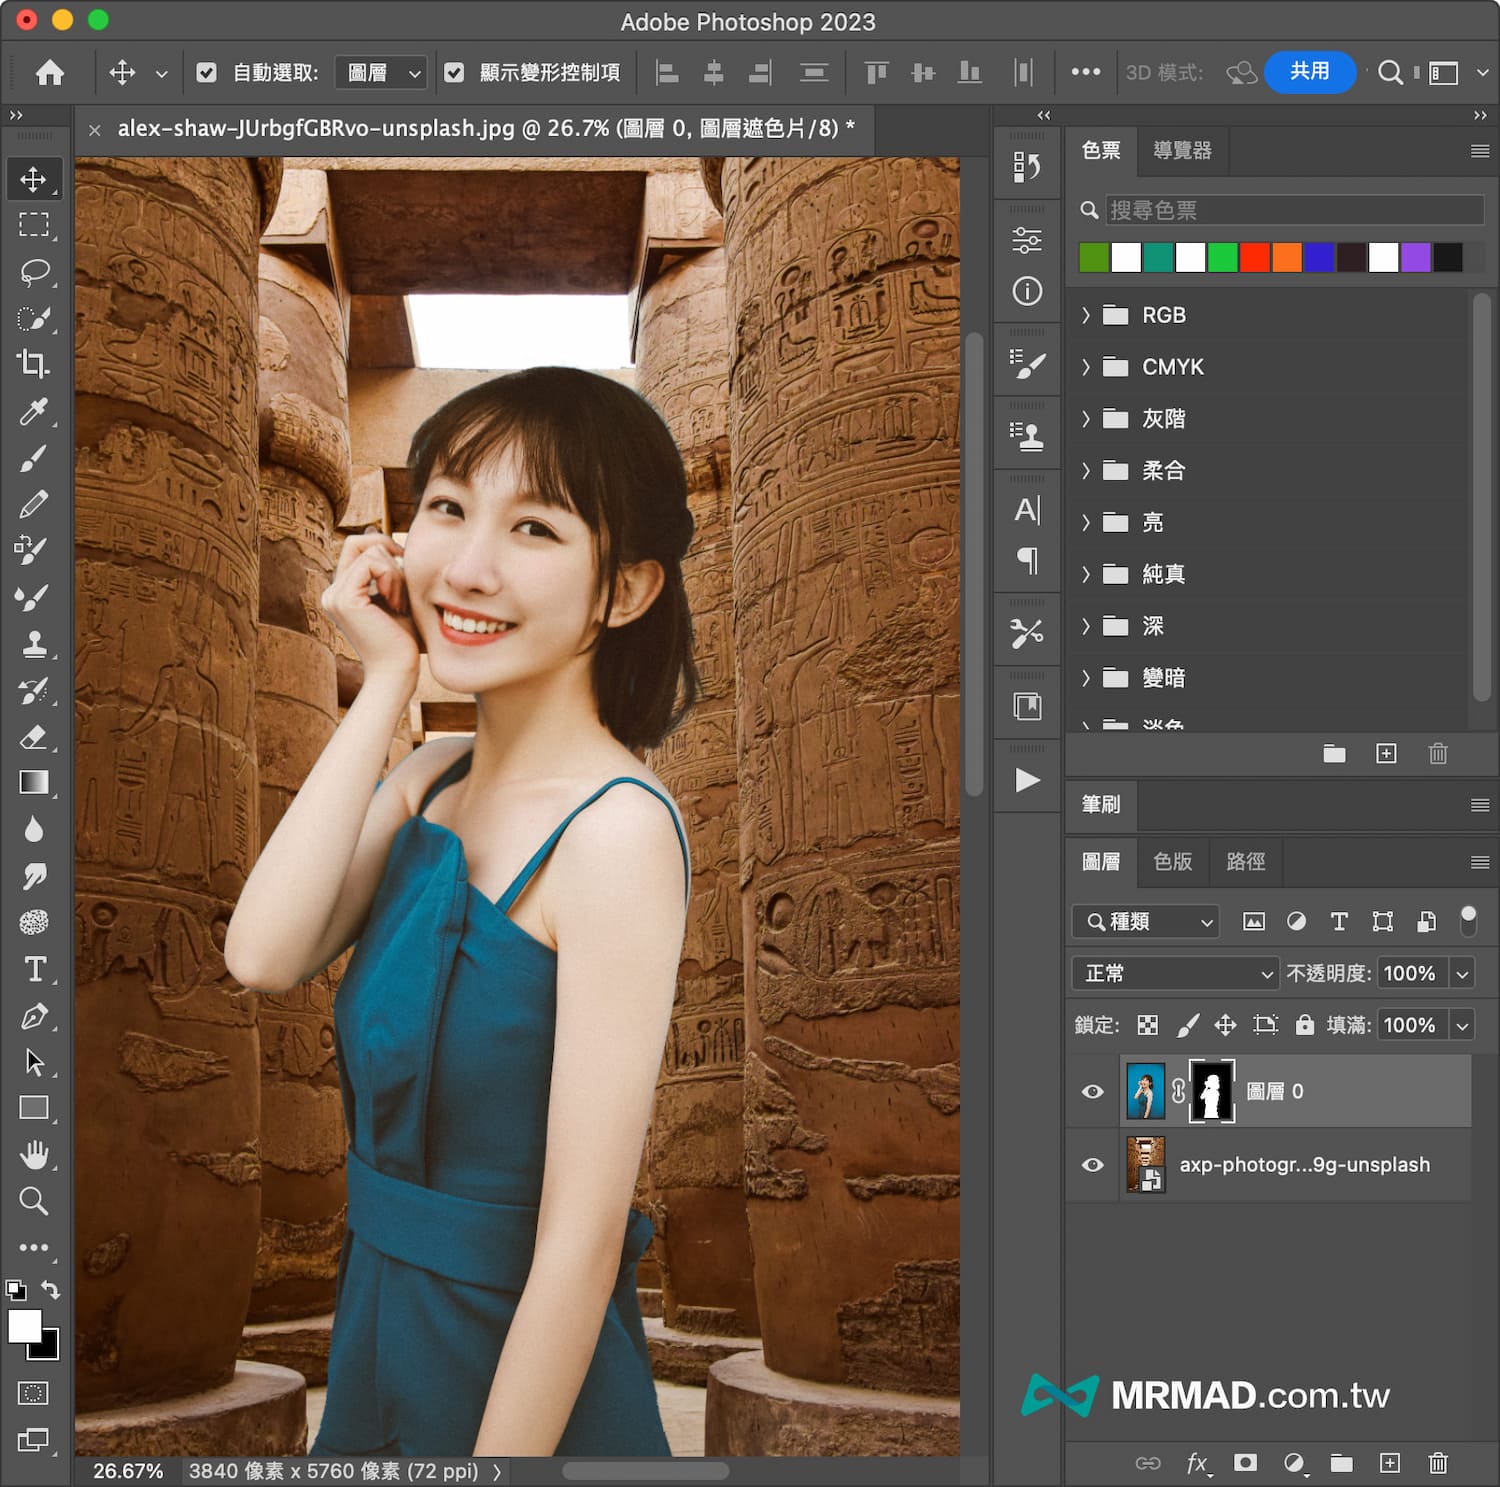
Task: Open the search magnifier in options bar
Action: 1390,73
